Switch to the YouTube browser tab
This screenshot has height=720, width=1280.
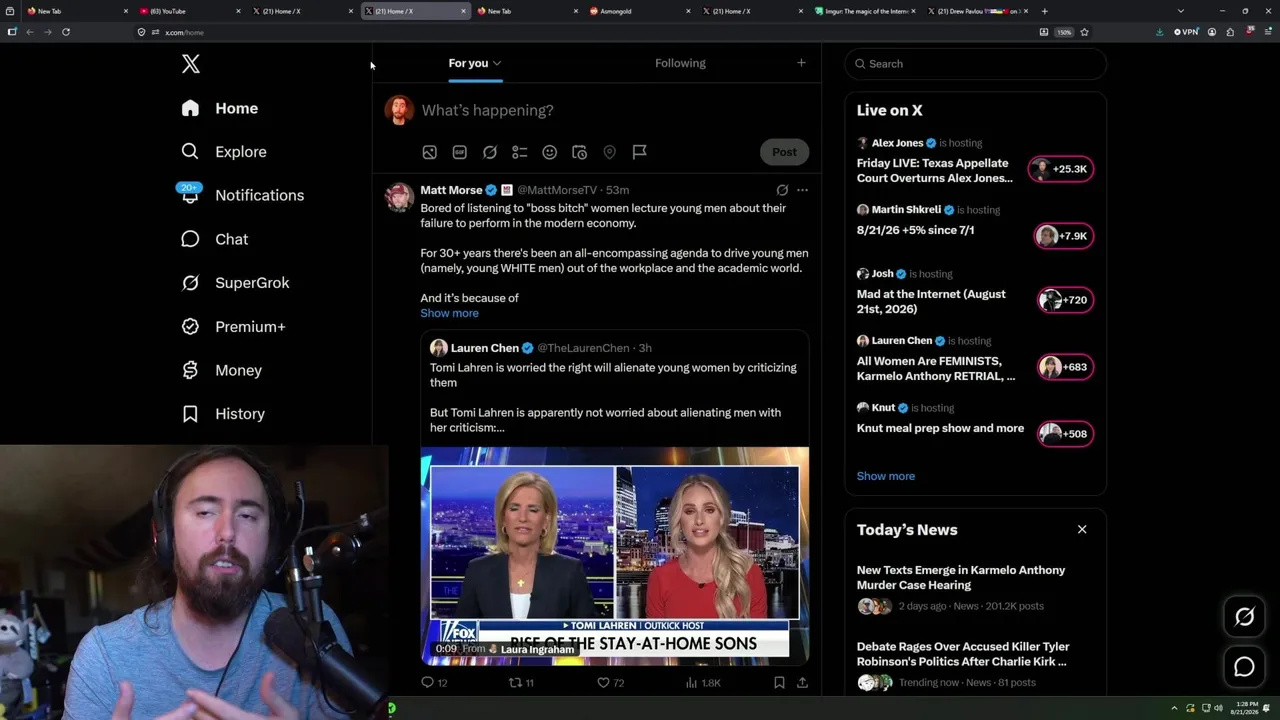[x=190, y=11]
